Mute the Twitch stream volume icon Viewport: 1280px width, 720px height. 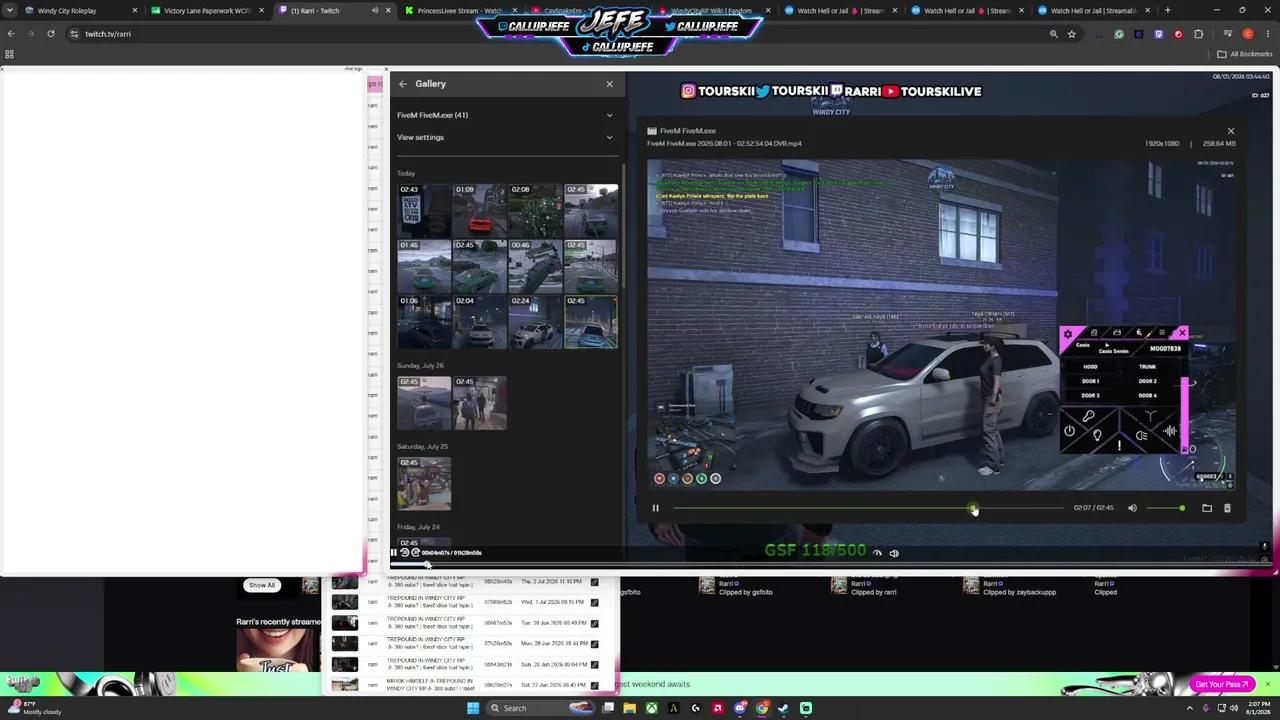click(894, 553)
